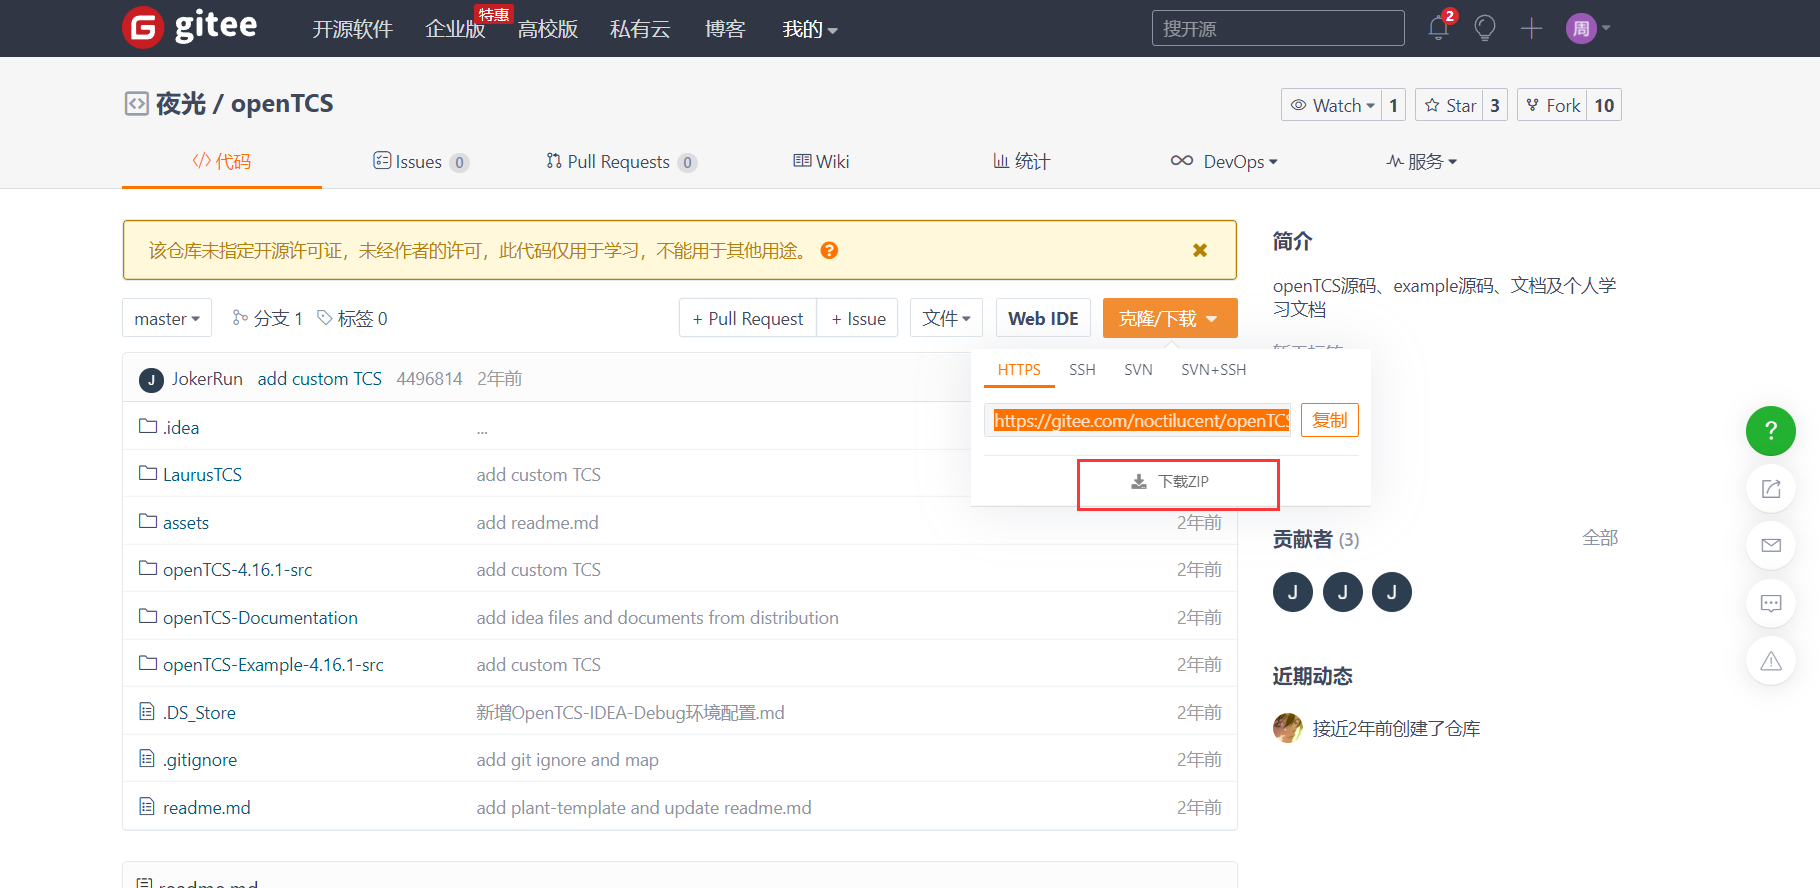Screen dimensions: 1820x888
Task: Dismiss the license warning banner
Action: (1200, 250)
